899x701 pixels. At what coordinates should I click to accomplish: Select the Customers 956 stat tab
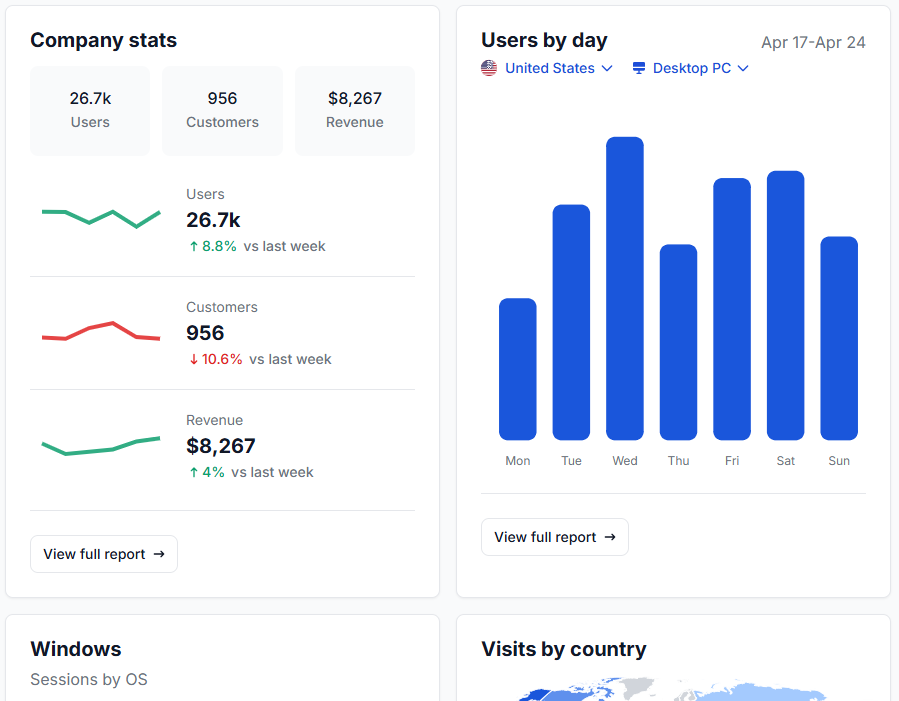coord(222,110)
